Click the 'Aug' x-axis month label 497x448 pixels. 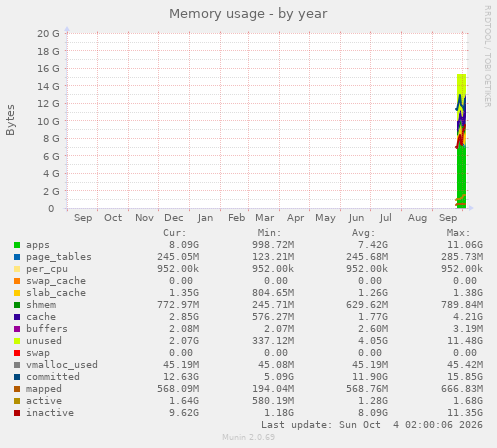click(417, 218)
